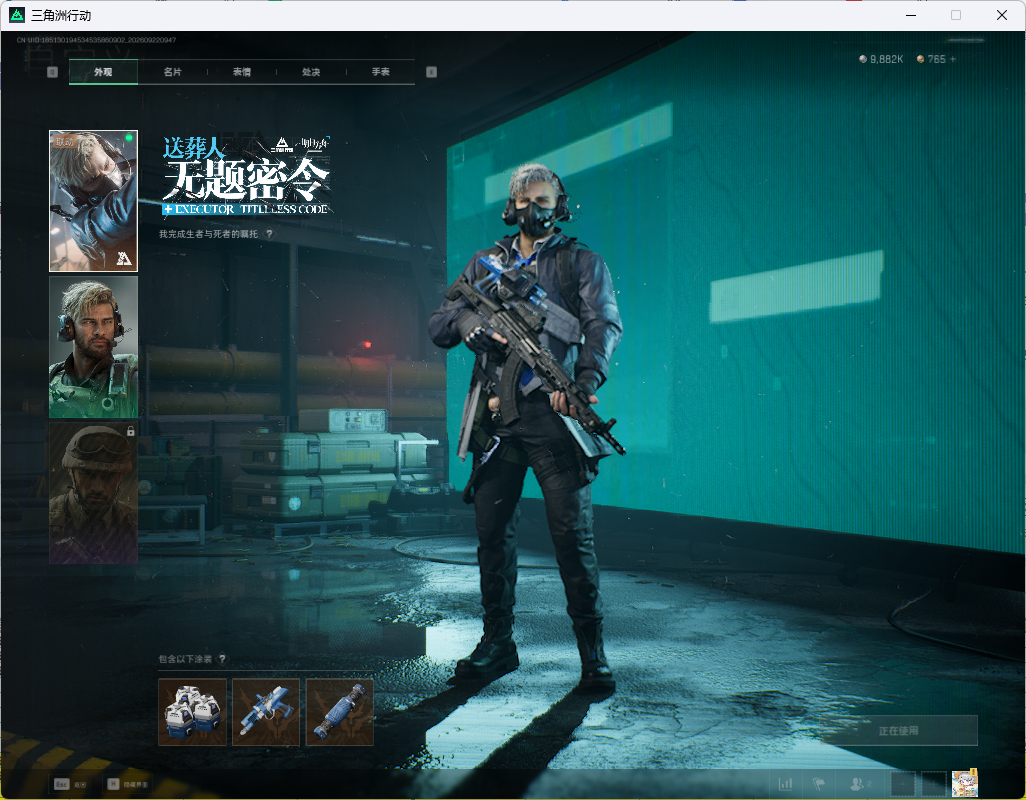
Task: Click the 包含以下涂装 label
Action: point(185,659)
